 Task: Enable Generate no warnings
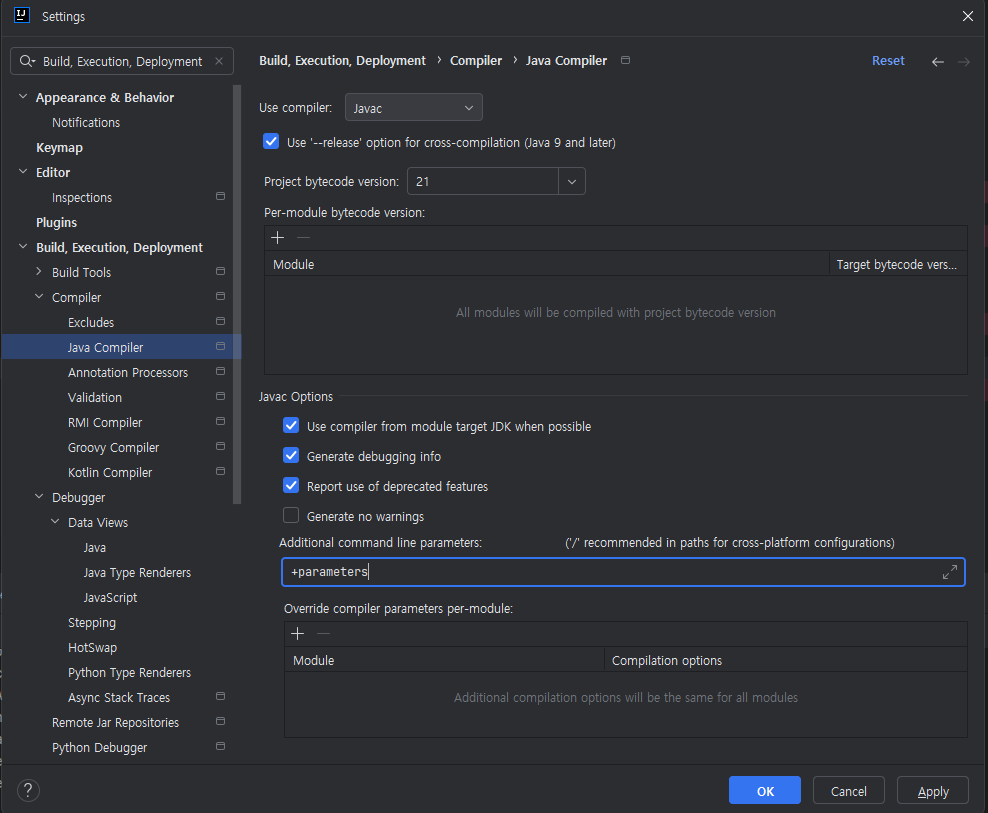pyautogui.click(x=291, y=516)
